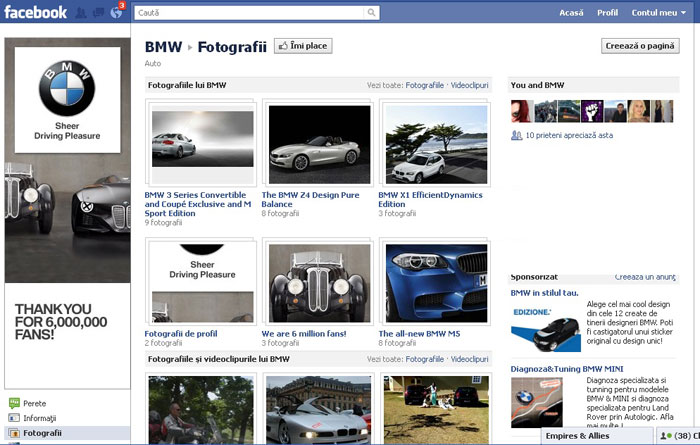The width and height of the screenshot is (700, 445).
Task: Click Diagnoza Tuning ad image
Action: [x=537, y=403]
